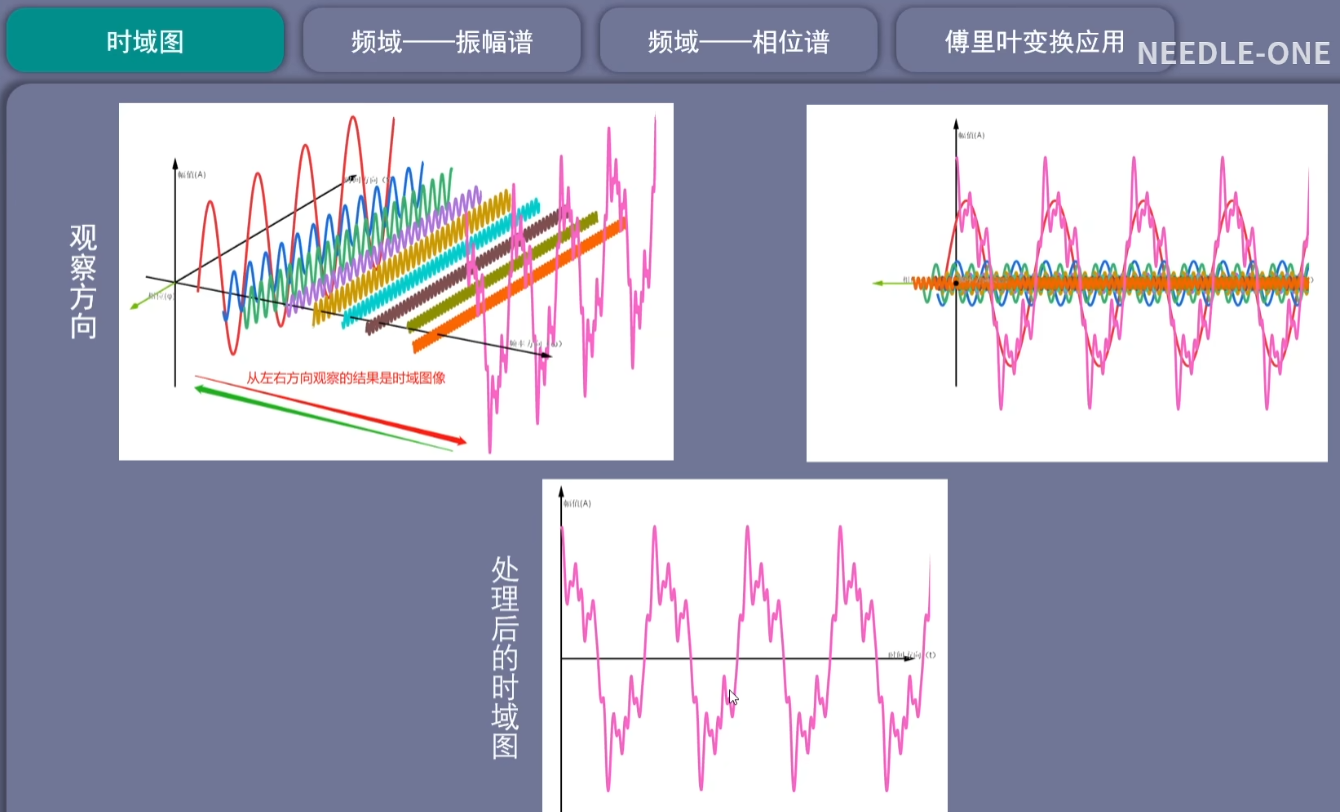This screenshot has width=1340, height=812.
Task: Click the black origin dot in right plot
Action: coord(956,283)
